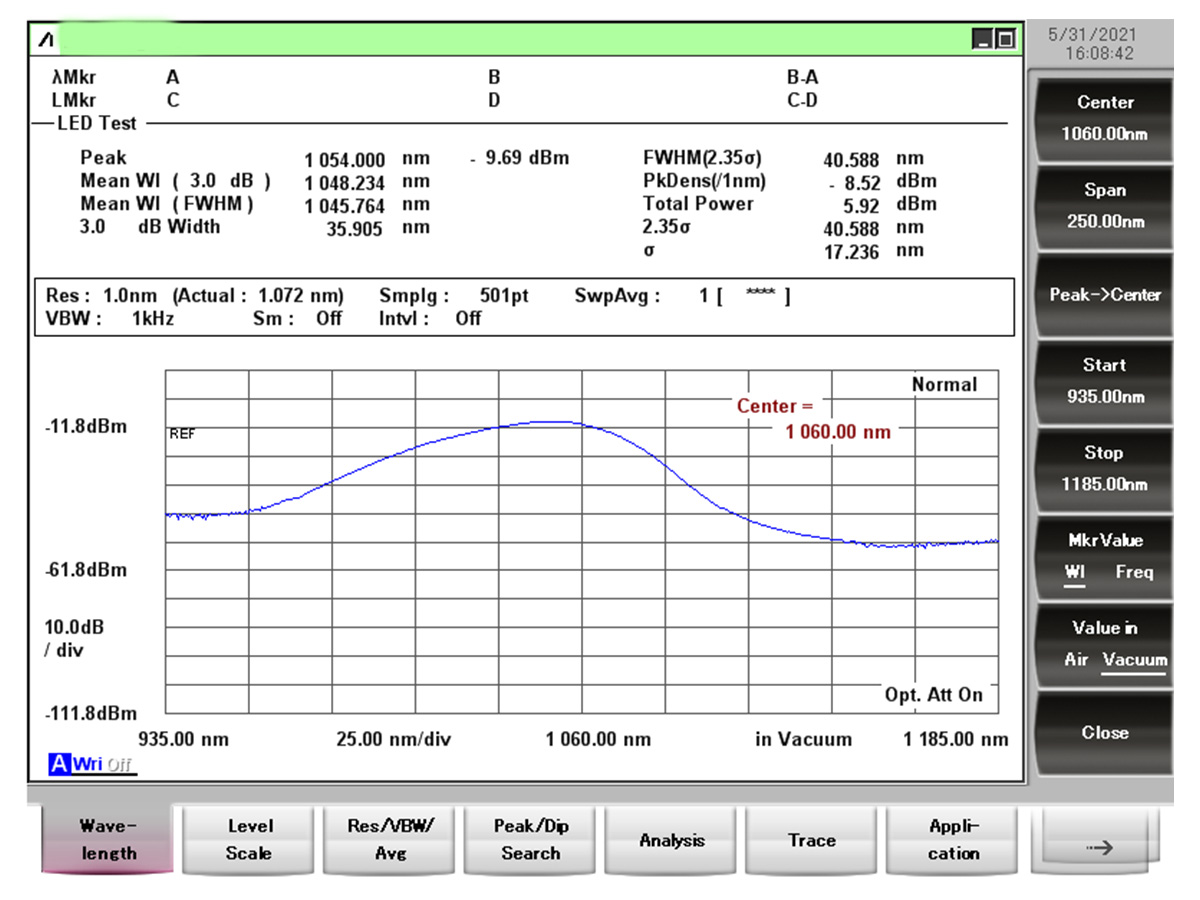Open the Application menu

point(953,840)
